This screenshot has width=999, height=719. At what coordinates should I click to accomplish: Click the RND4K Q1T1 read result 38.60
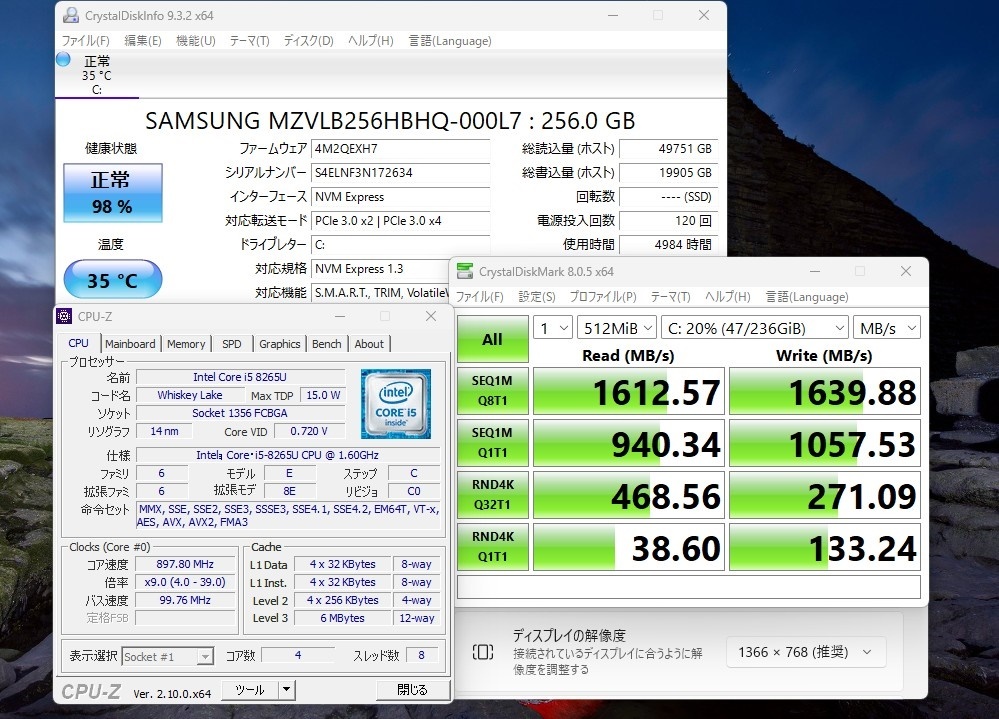629,547
